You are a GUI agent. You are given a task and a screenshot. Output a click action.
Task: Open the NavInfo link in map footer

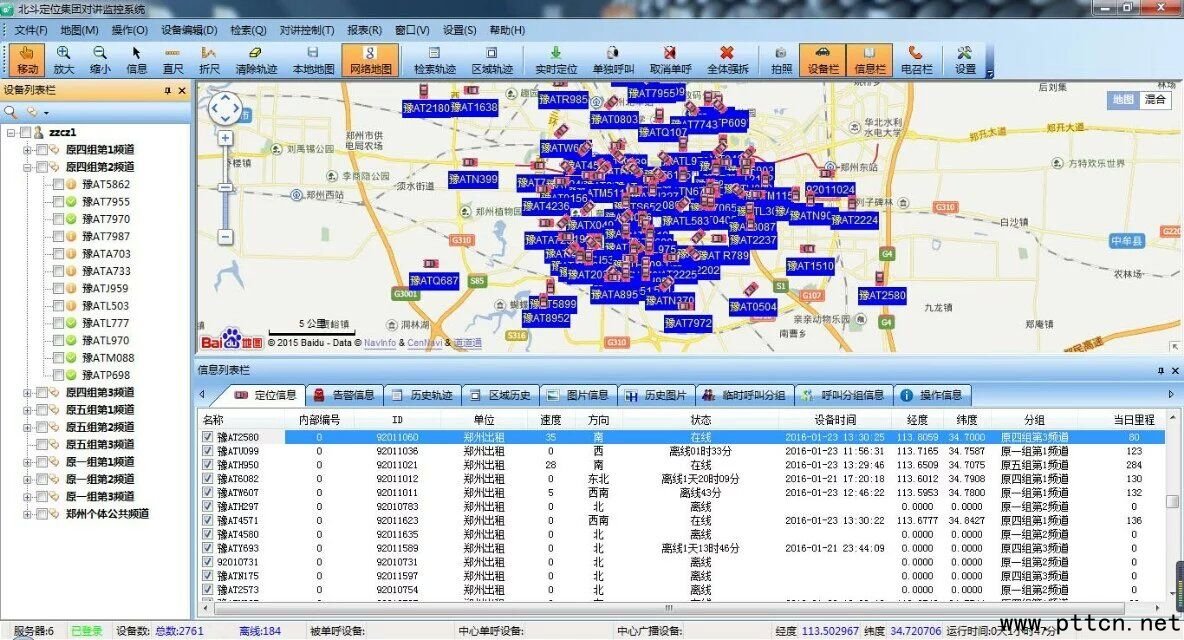click(x=379, y=343)
